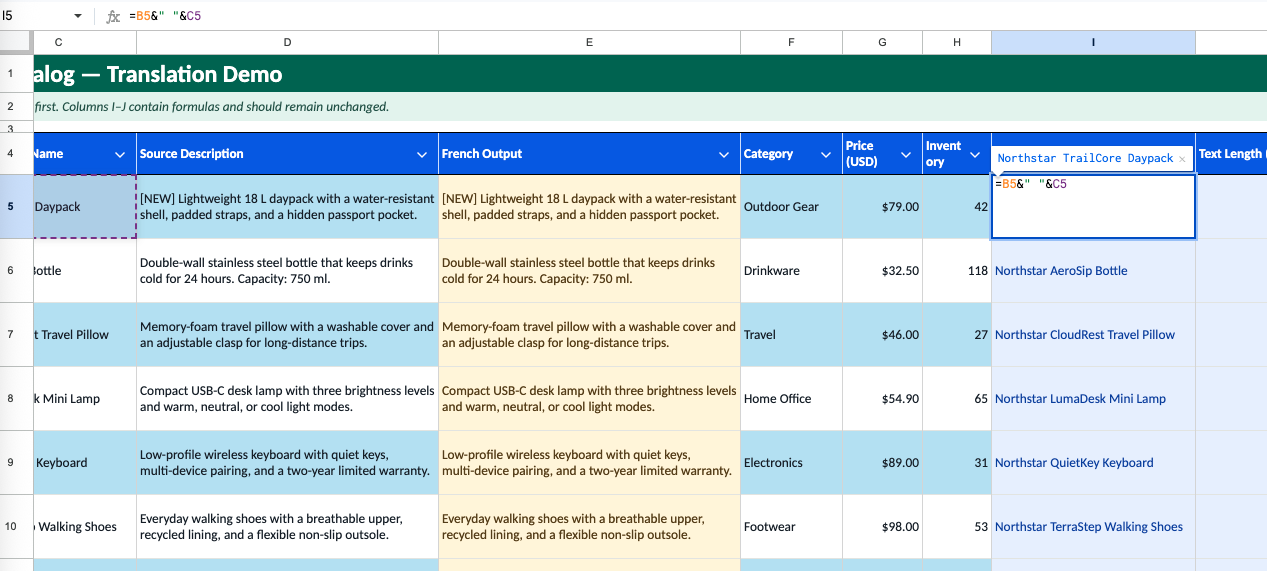The height and width of the screenshot is (571, 1267).
Task: Click the inventory cell showing 65
Action: coord(957,399)
